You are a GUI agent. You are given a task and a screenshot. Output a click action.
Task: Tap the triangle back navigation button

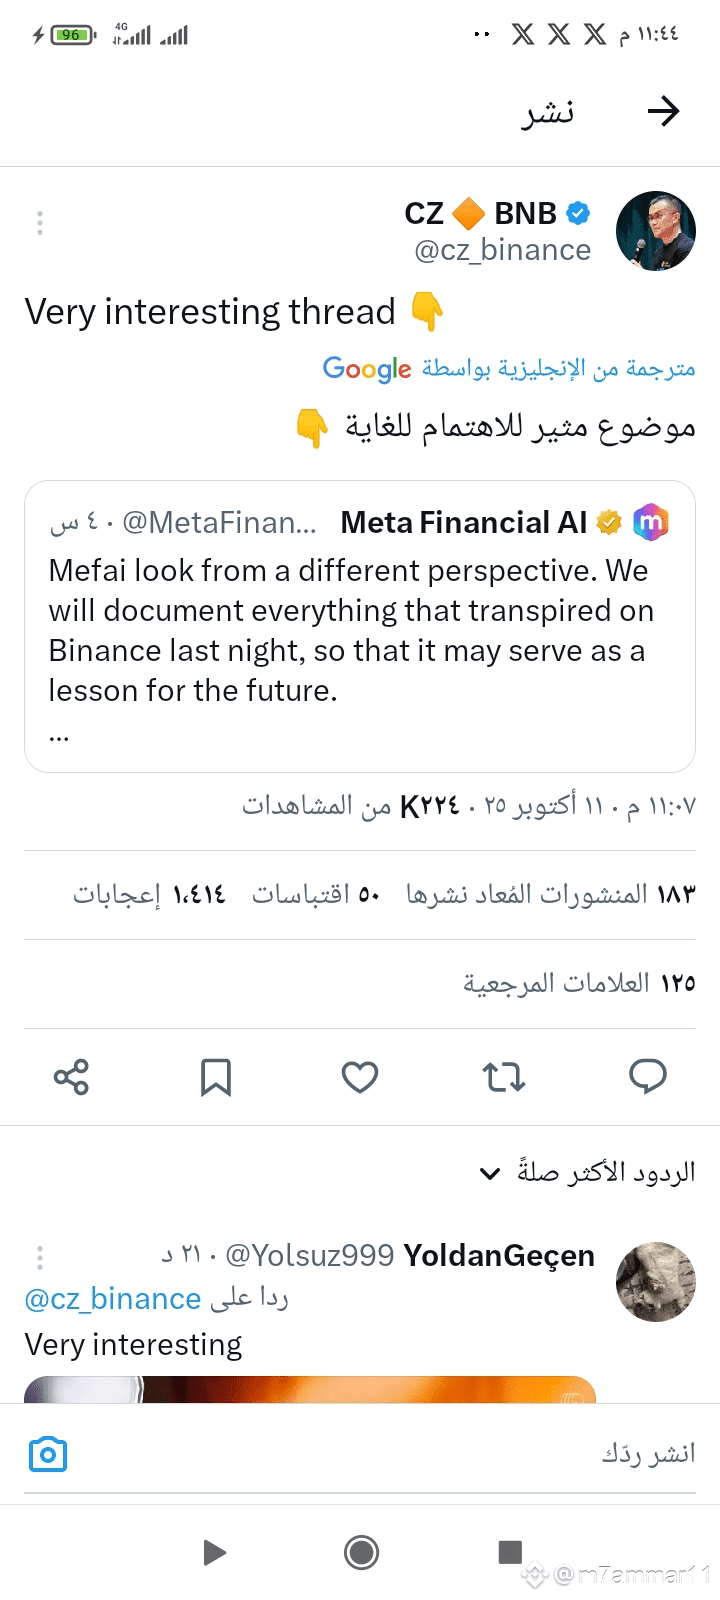[214, 1552]
